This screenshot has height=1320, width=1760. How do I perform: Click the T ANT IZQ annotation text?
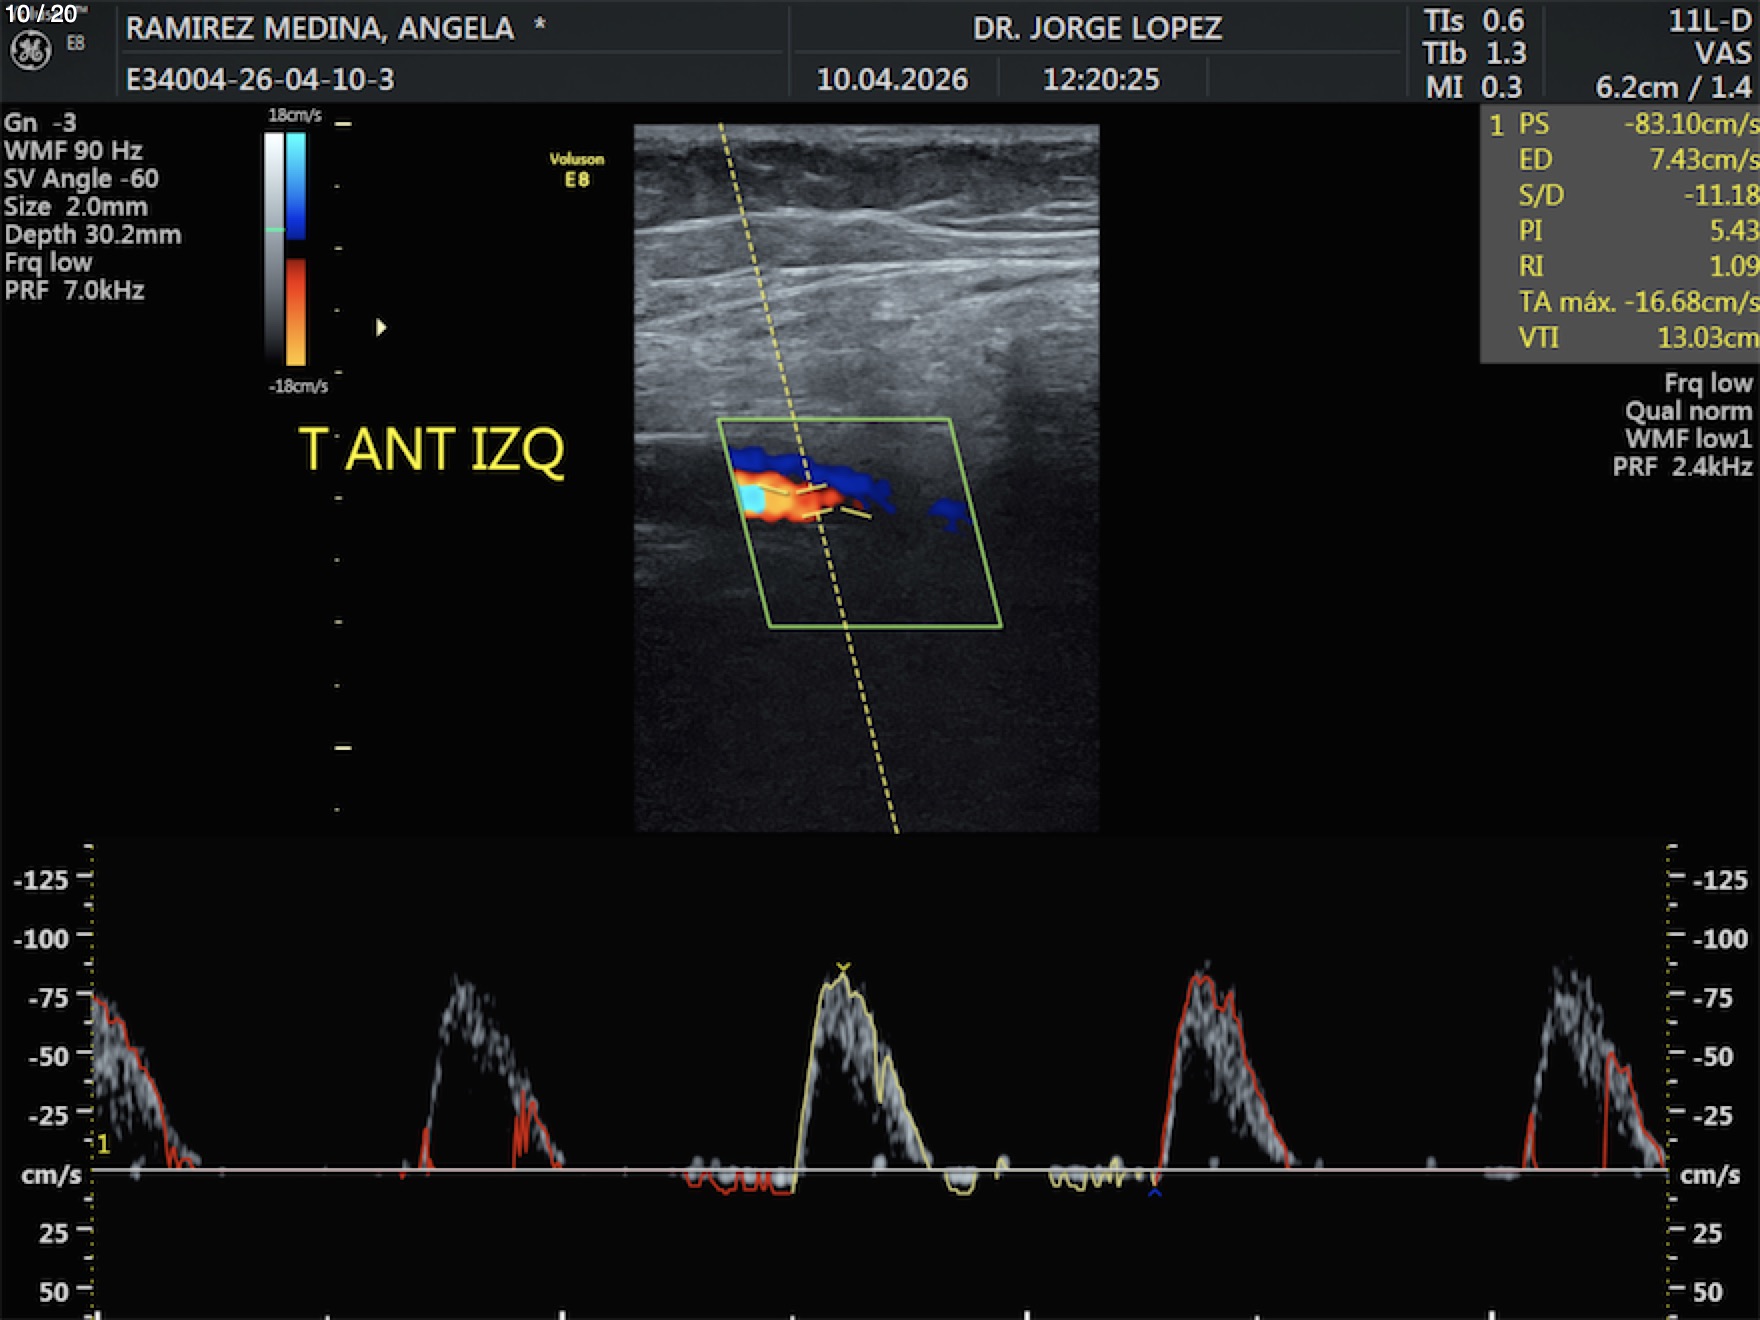(431, 449)
